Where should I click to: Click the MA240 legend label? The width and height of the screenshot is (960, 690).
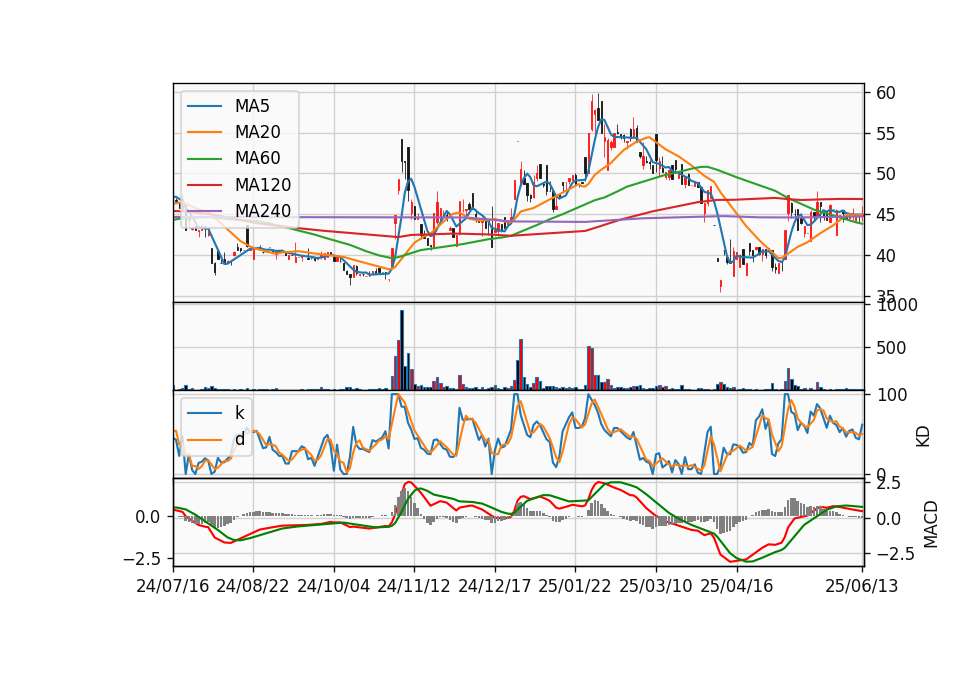coord(263,211)
